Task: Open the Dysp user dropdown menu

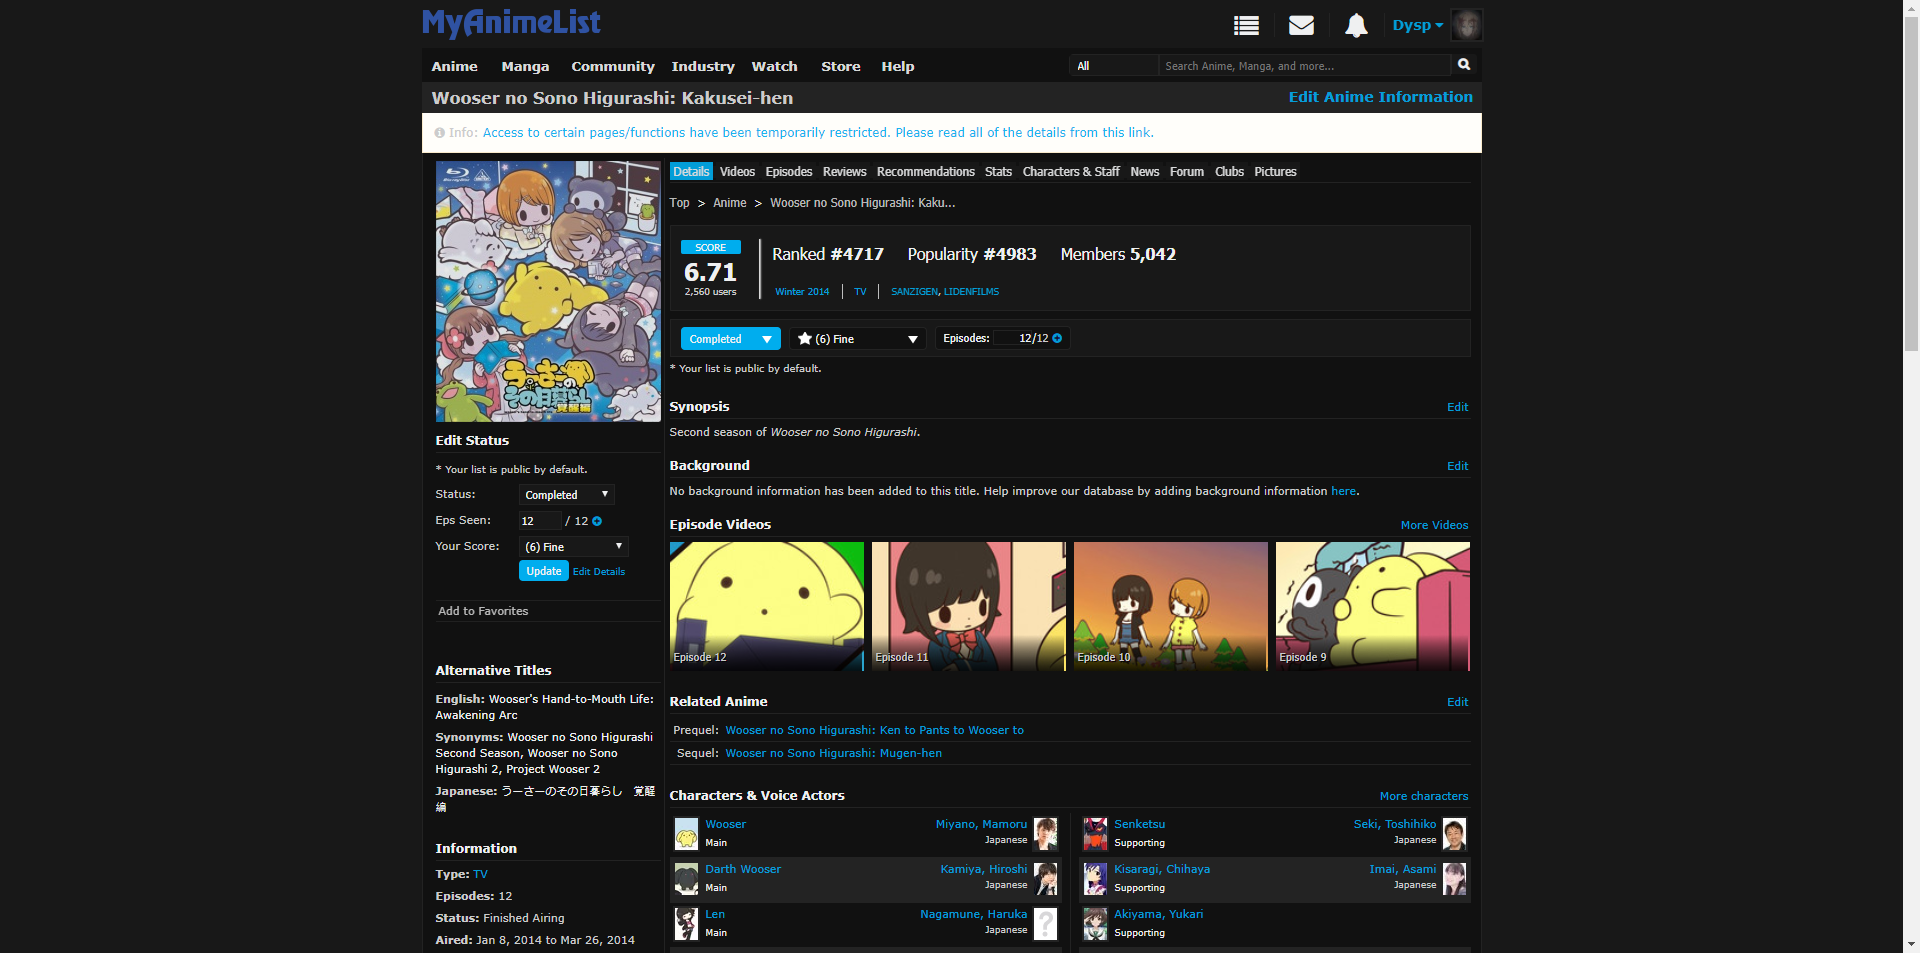Action: coord(1417,25)
